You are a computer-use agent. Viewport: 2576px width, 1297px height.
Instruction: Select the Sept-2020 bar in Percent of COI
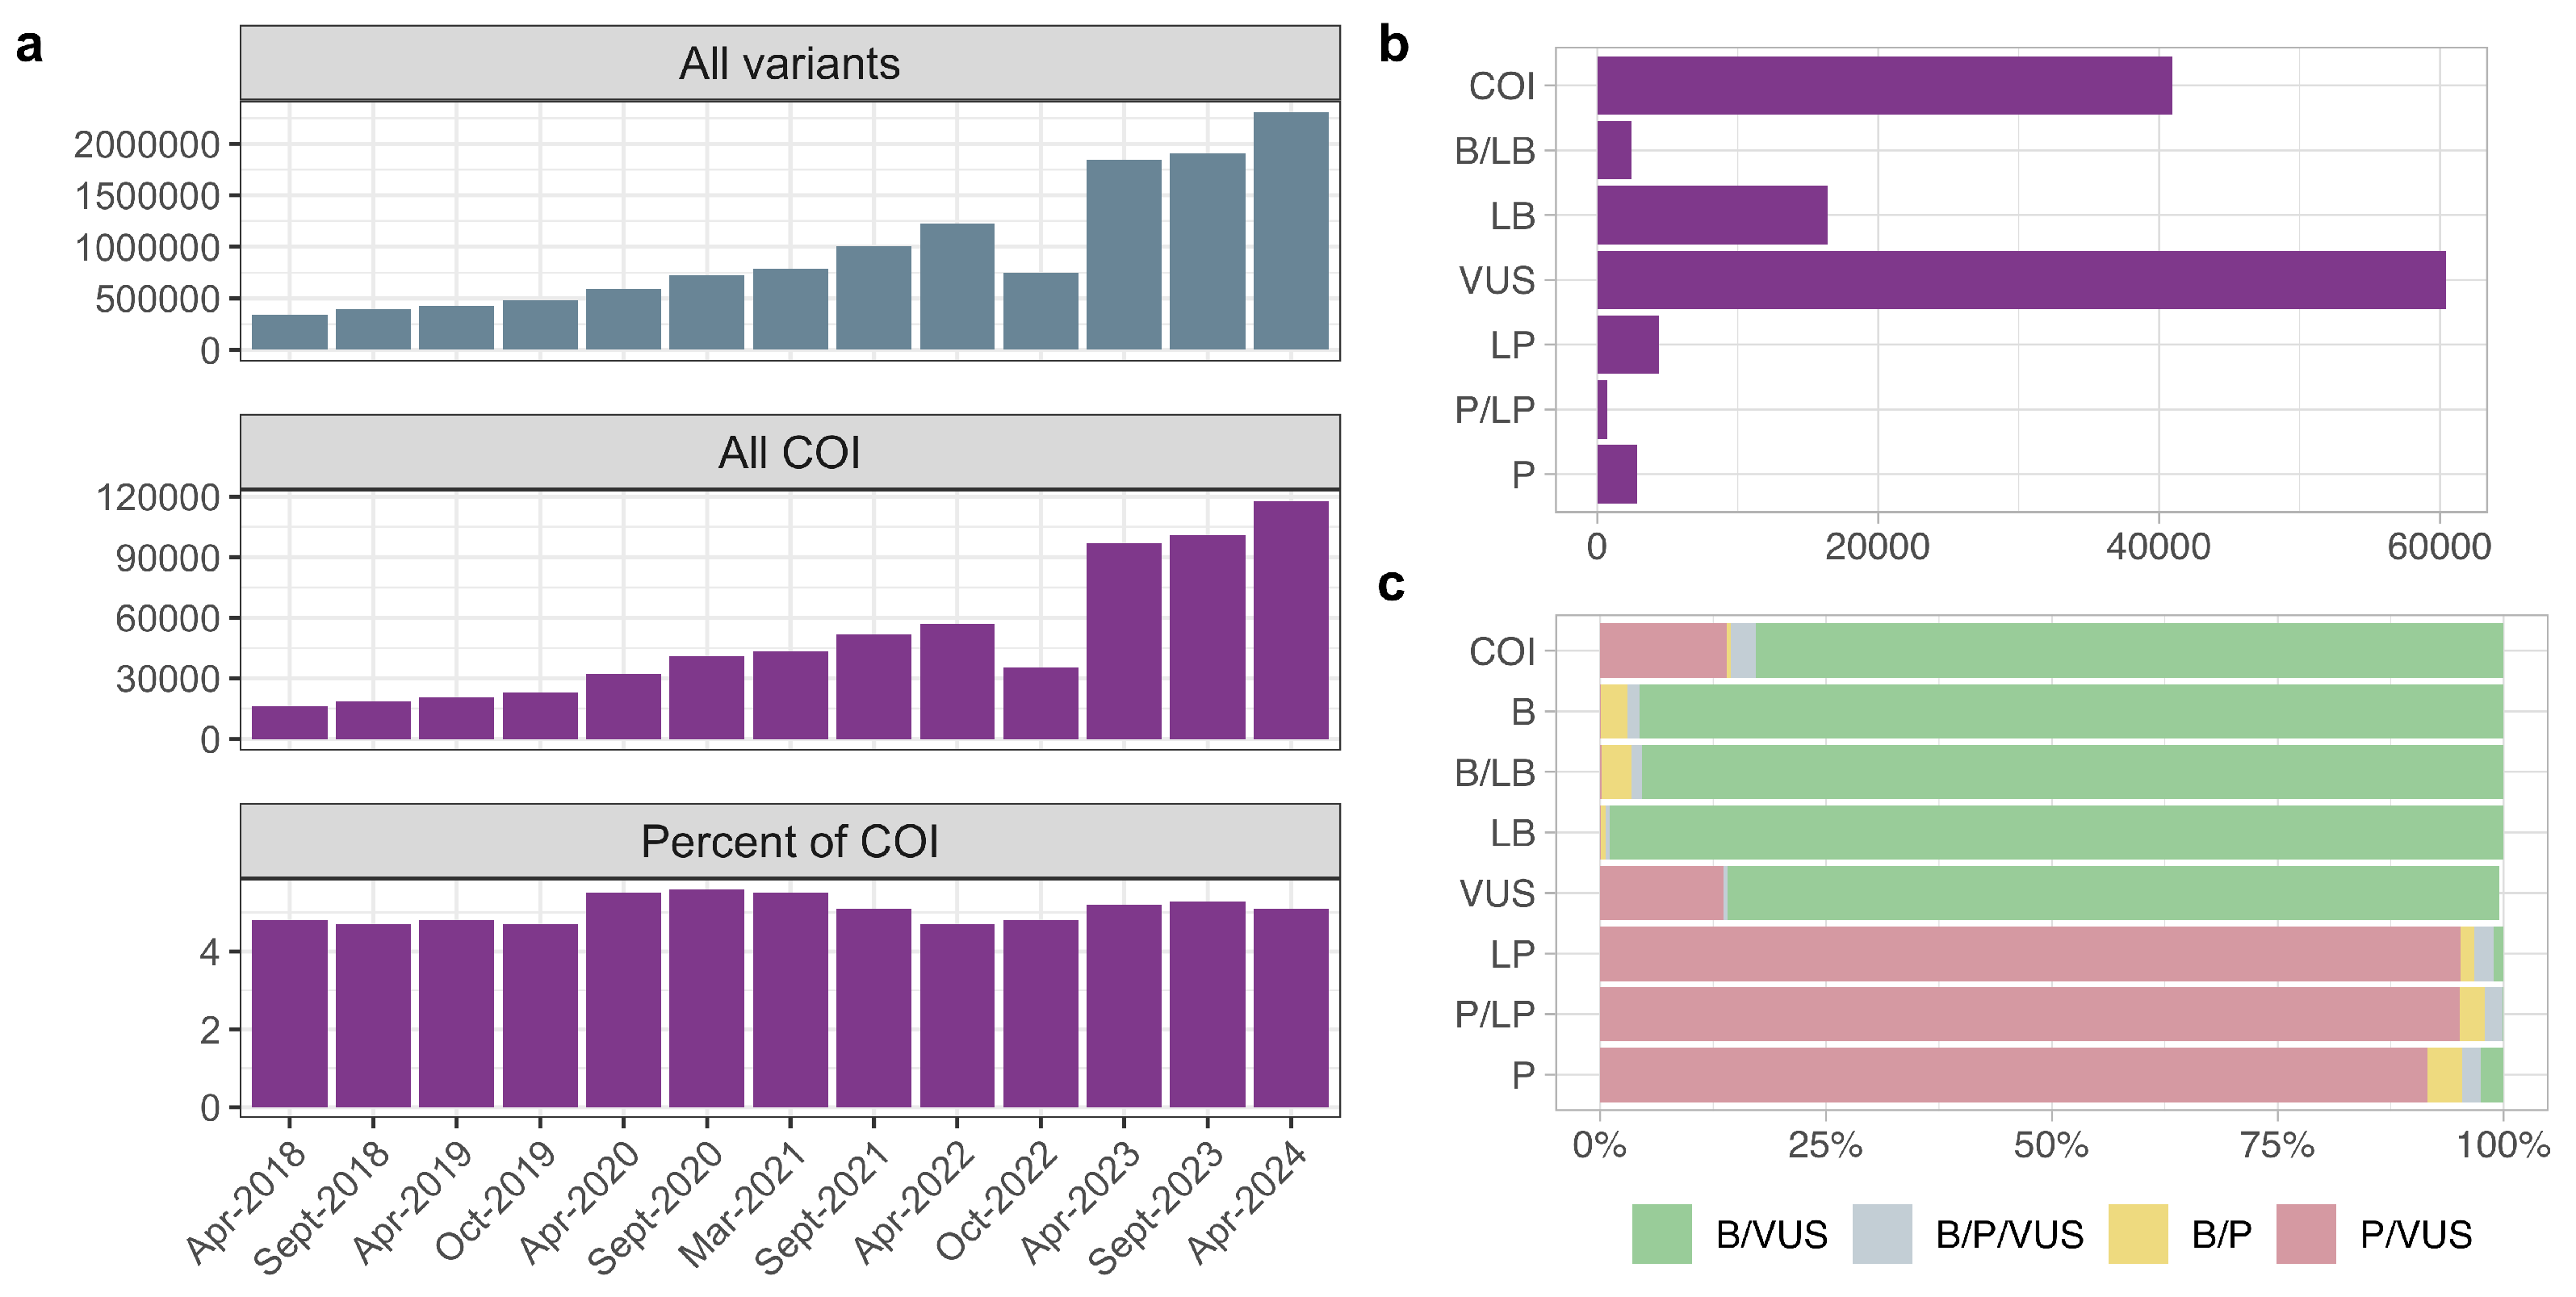(x=706, y=998)
